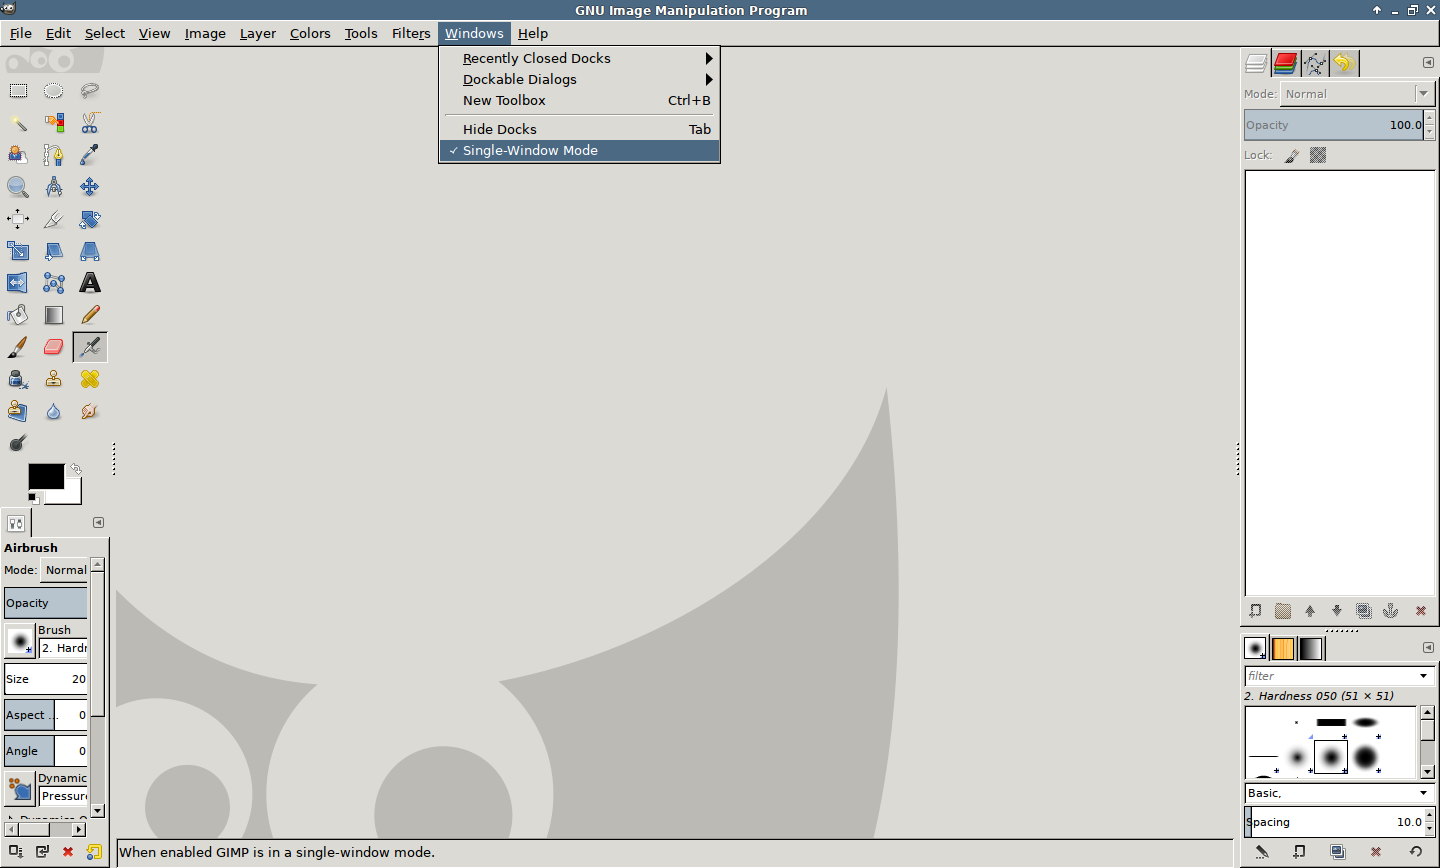Open the layer Mode Normal dropdown
The height and width of the screenshot is (868, 1440).
pos(1358,94)
